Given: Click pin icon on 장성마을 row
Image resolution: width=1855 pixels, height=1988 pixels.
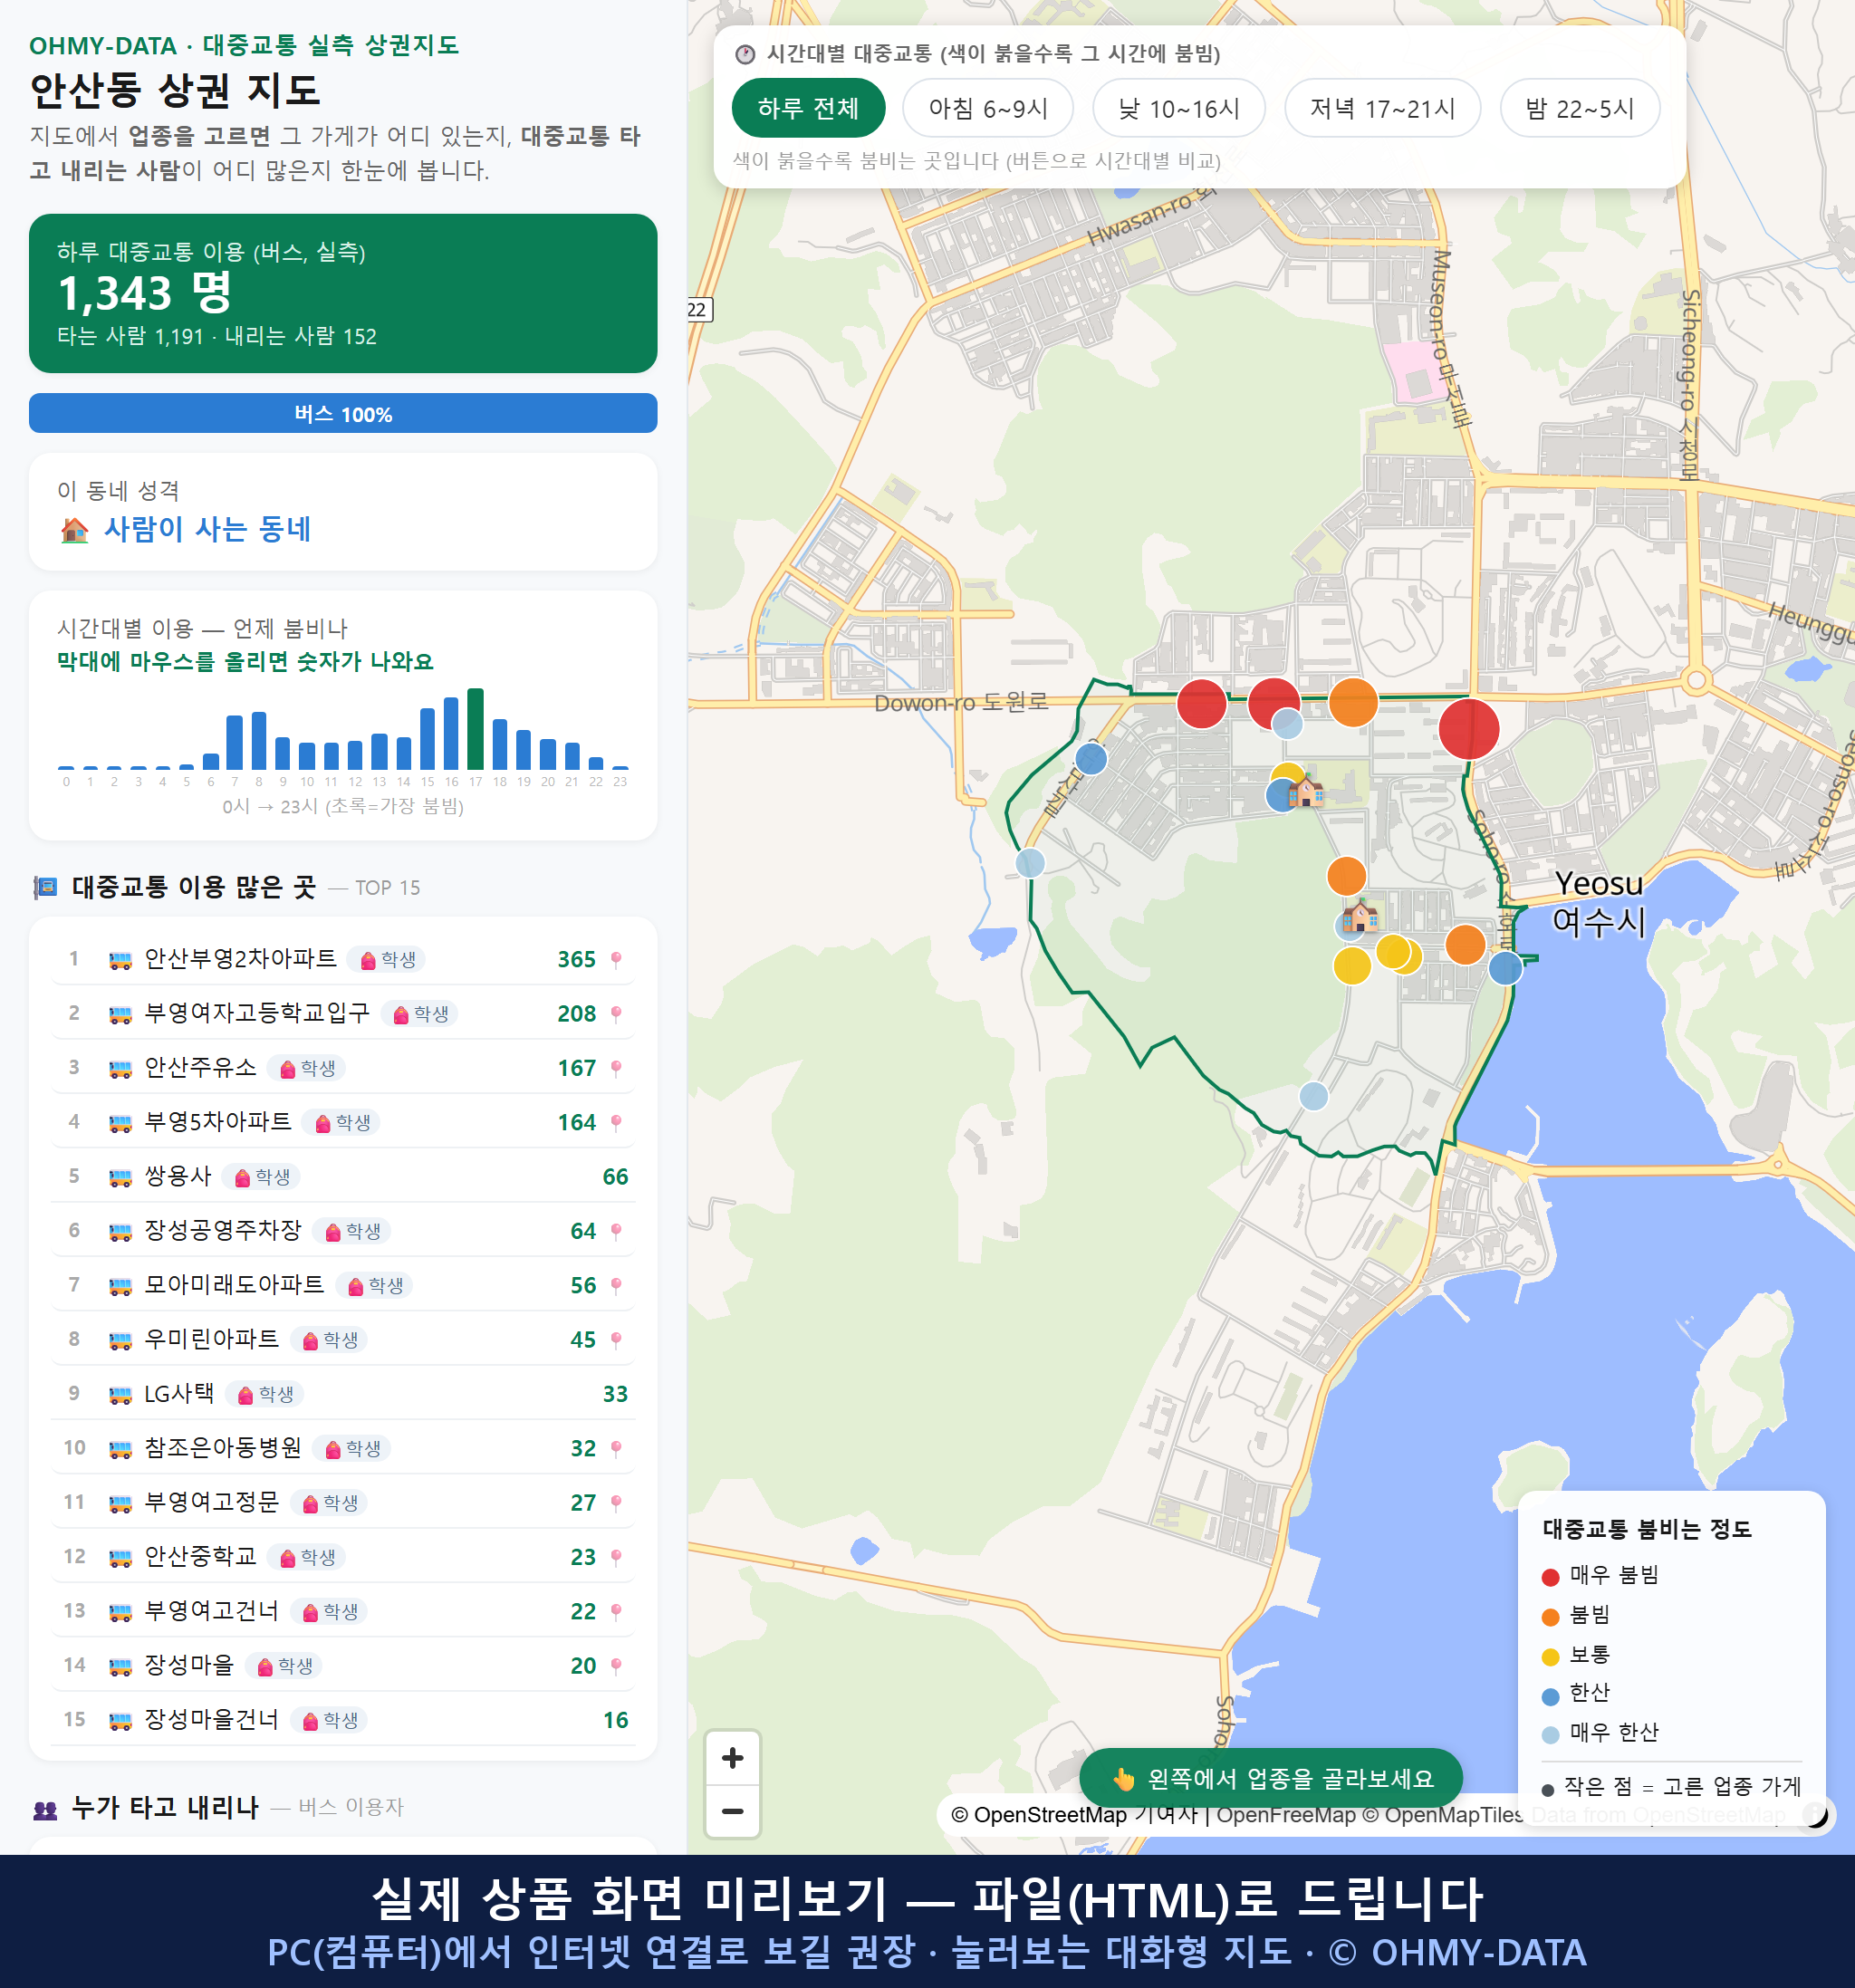Looking at the screenshot, I should pos(616,1666).
